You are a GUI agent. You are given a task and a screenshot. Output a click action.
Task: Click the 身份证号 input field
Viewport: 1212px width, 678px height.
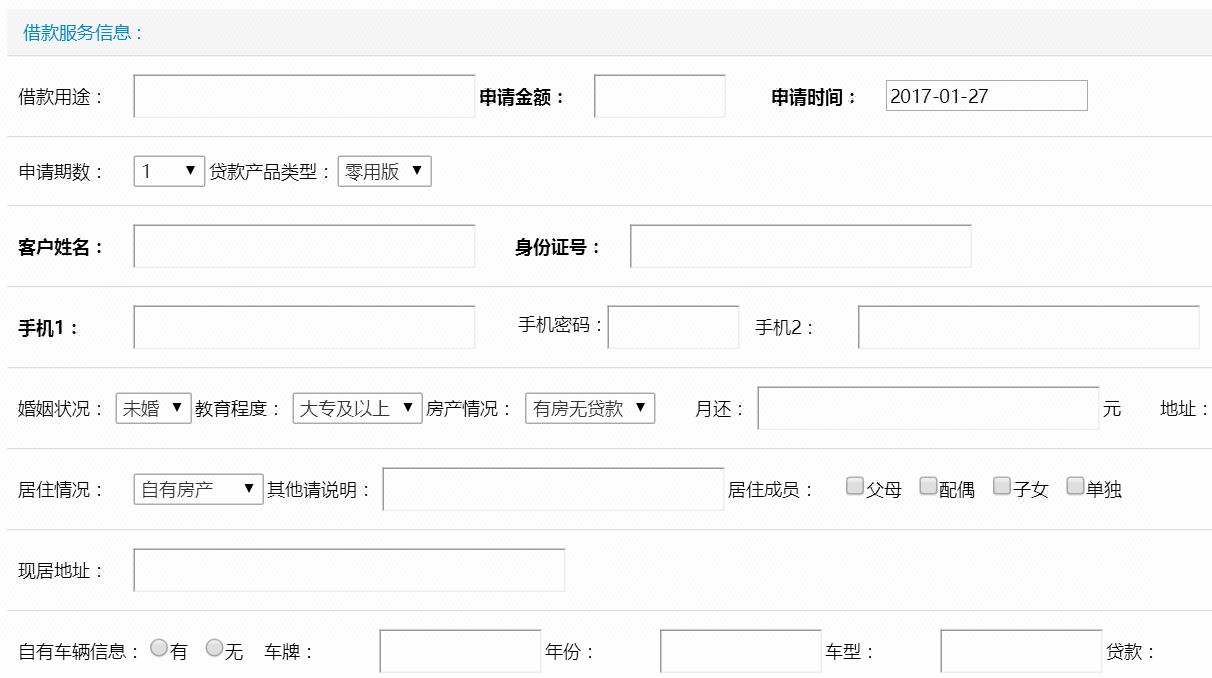pos(799,245)
